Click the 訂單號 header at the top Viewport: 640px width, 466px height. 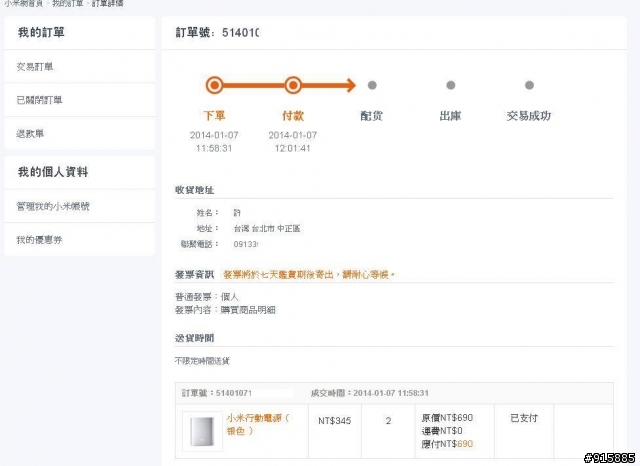[217, 32]
